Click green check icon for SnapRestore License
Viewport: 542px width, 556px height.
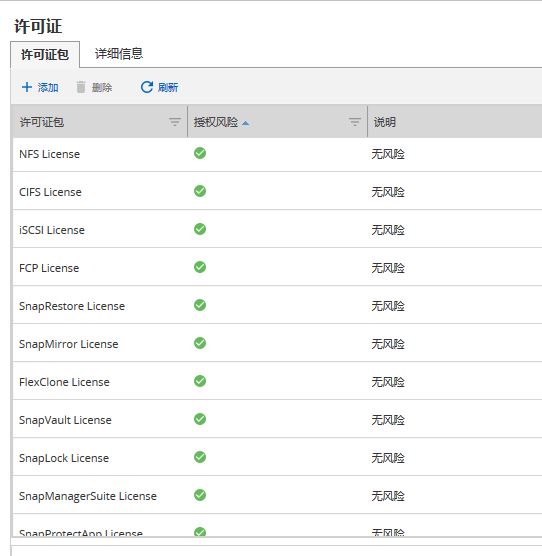tap(200, 305)
